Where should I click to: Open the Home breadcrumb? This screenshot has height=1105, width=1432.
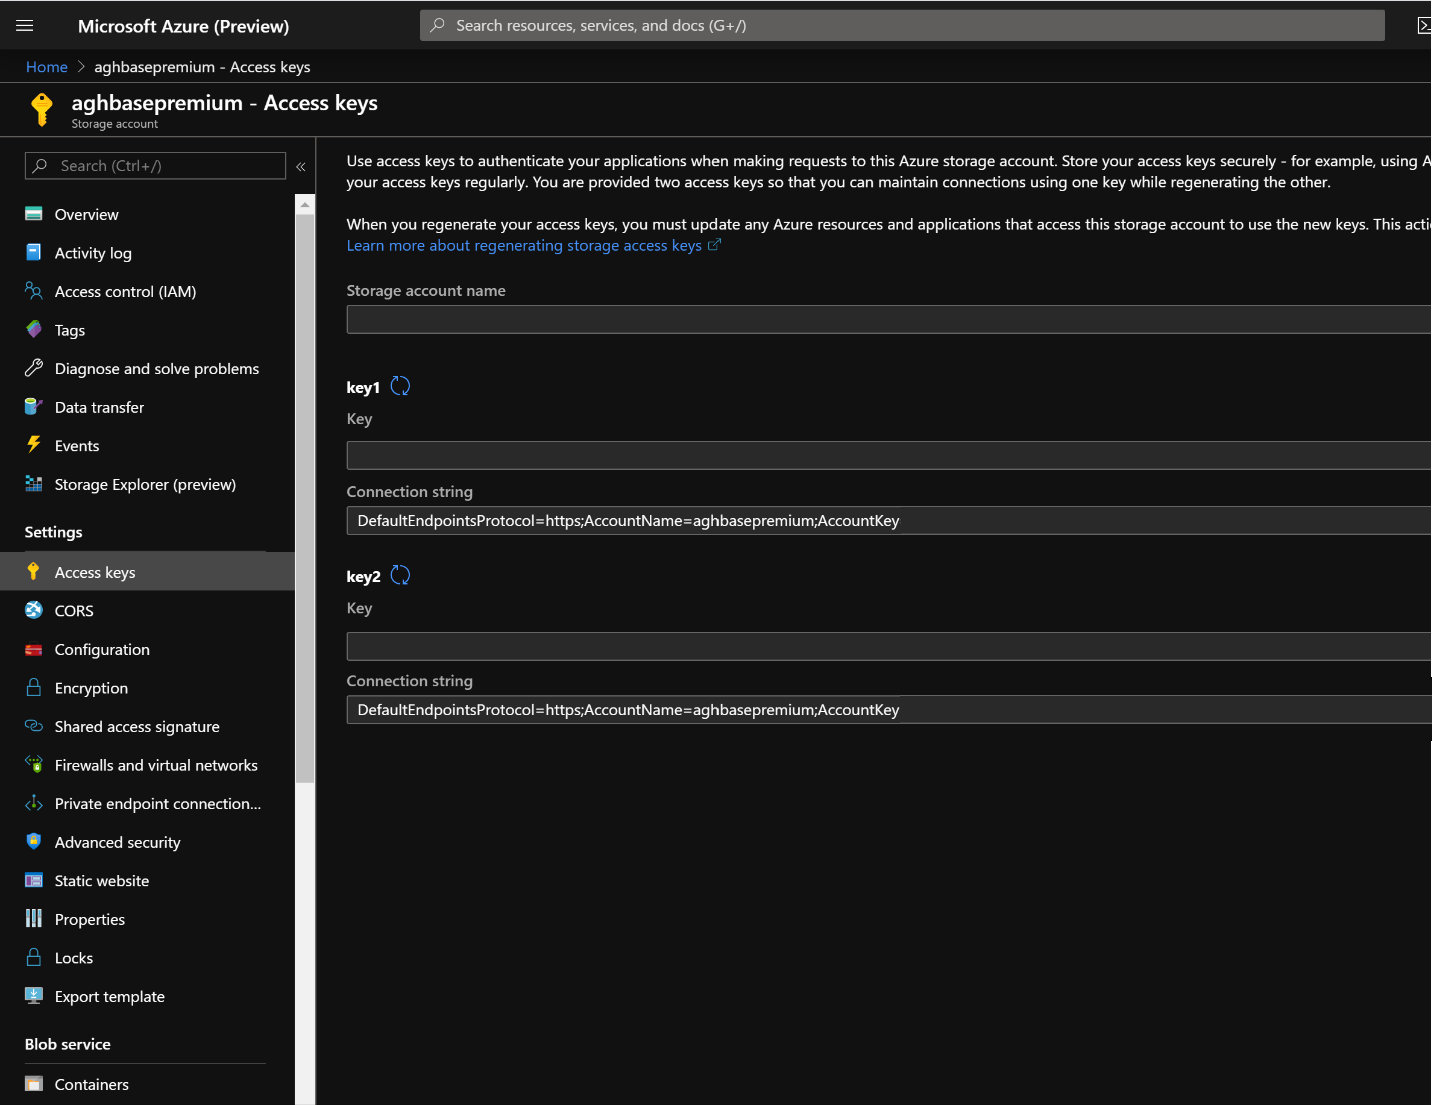pos(46,66)
